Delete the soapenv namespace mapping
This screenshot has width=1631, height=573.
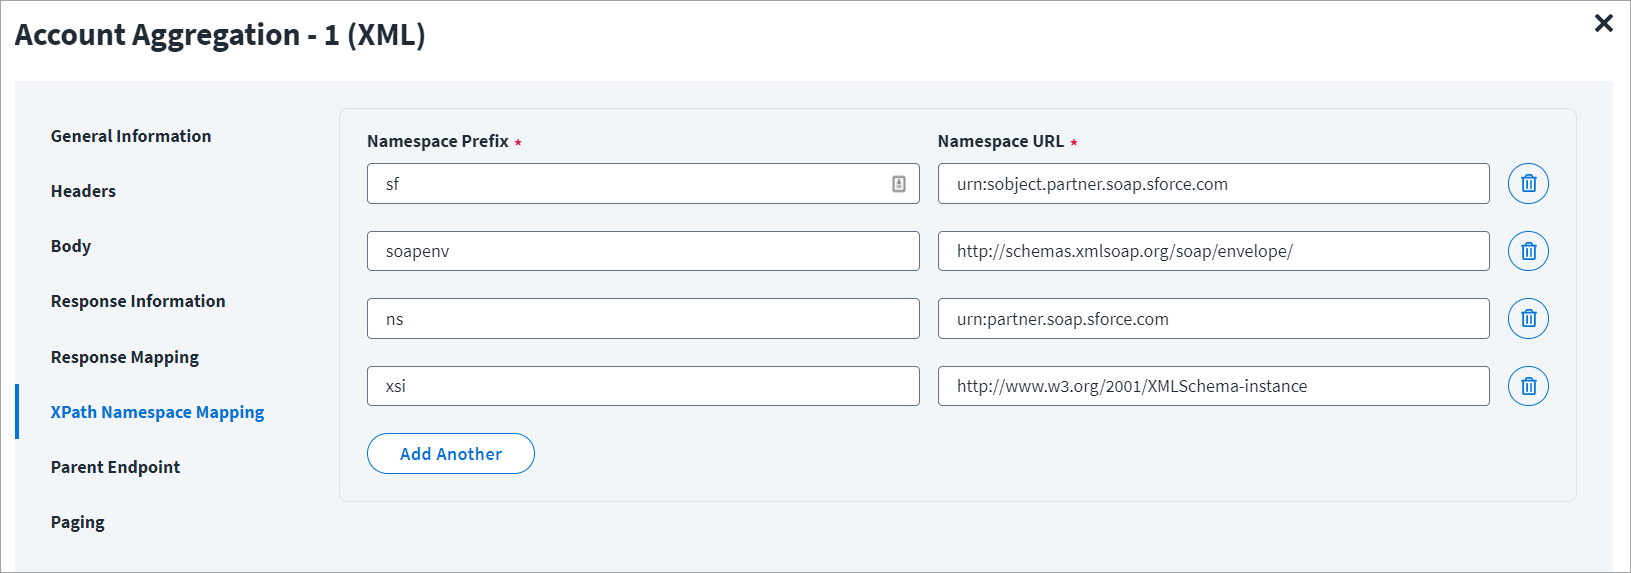pos(1528,251)
